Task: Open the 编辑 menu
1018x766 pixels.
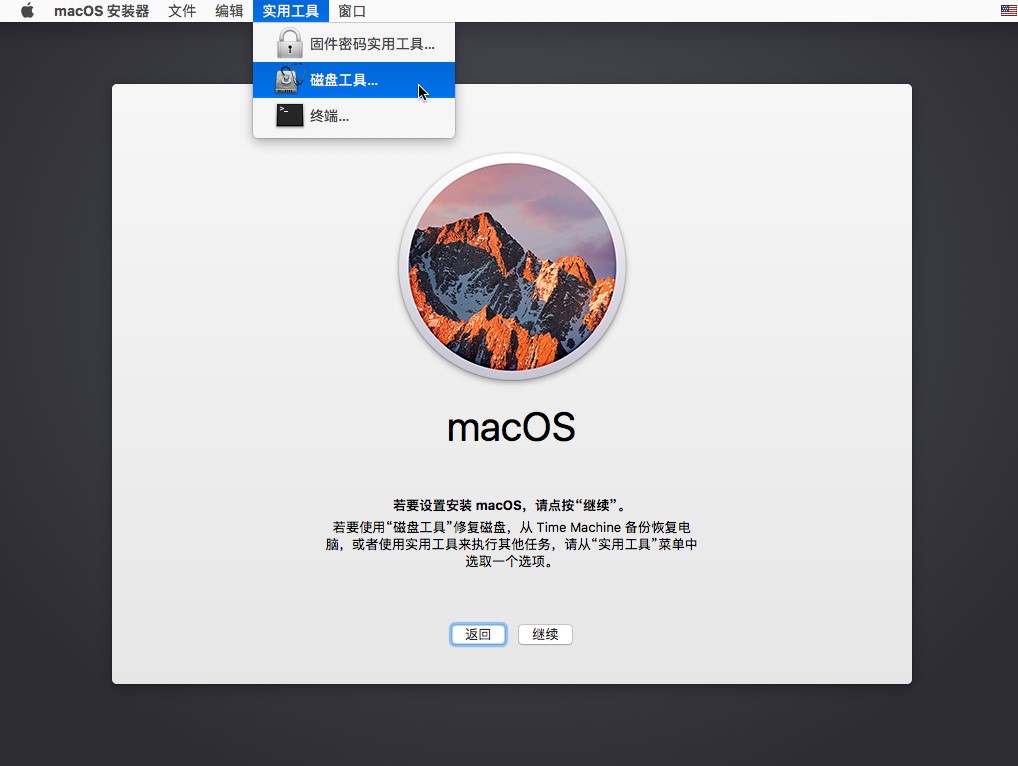Action: tap(229, 11)
